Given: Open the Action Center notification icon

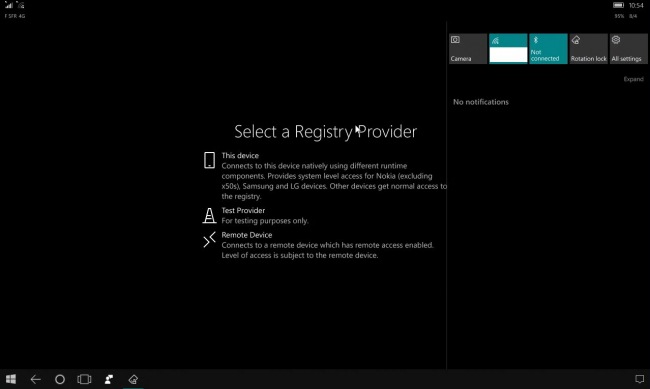Looking at the screenshot, I should 640,379.
